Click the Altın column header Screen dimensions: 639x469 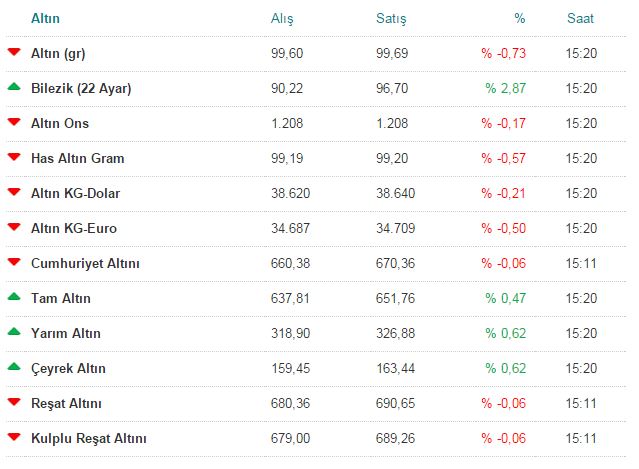(x=45, y=18)
